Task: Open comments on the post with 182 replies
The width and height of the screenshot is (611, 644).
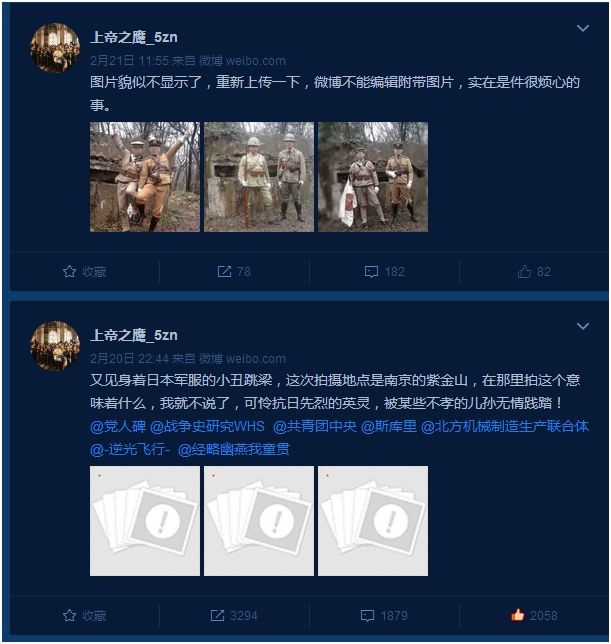Action: click(385, 271)
